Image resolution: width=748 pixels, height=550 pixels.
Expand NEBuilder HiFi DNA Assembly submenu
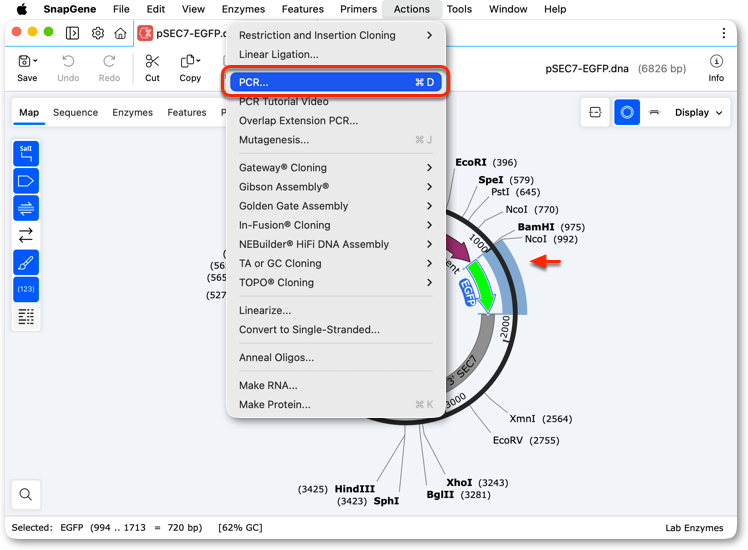(336, 244)
